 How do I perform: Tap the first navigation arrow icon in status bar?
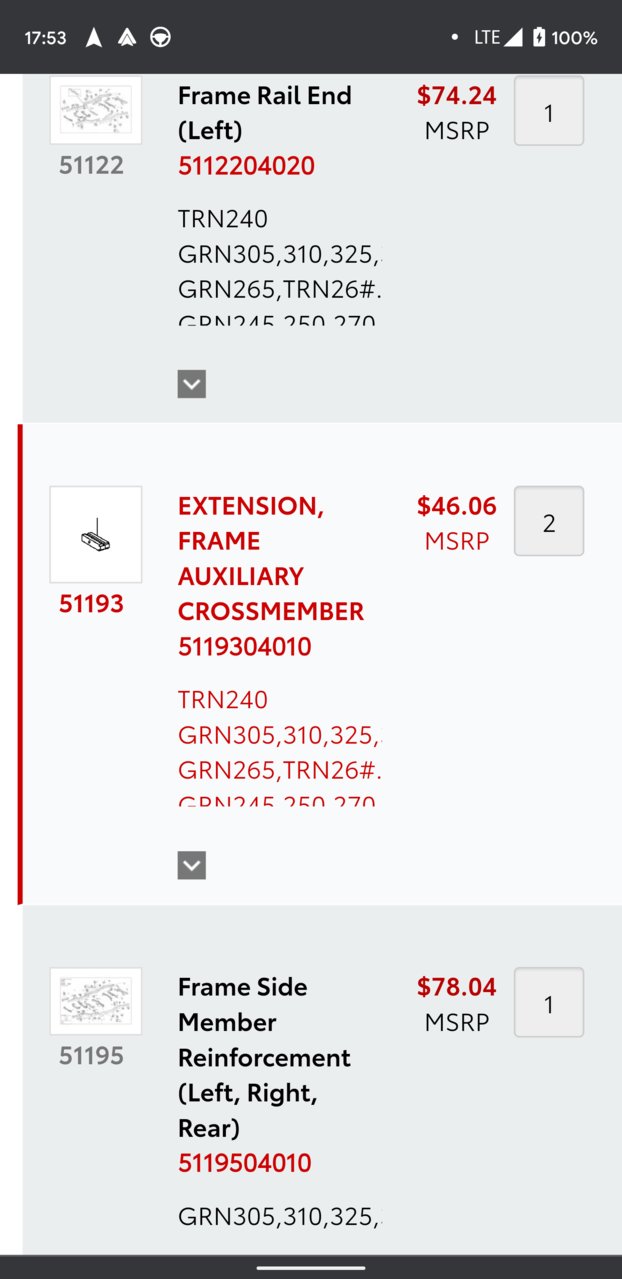click(93, 38)
